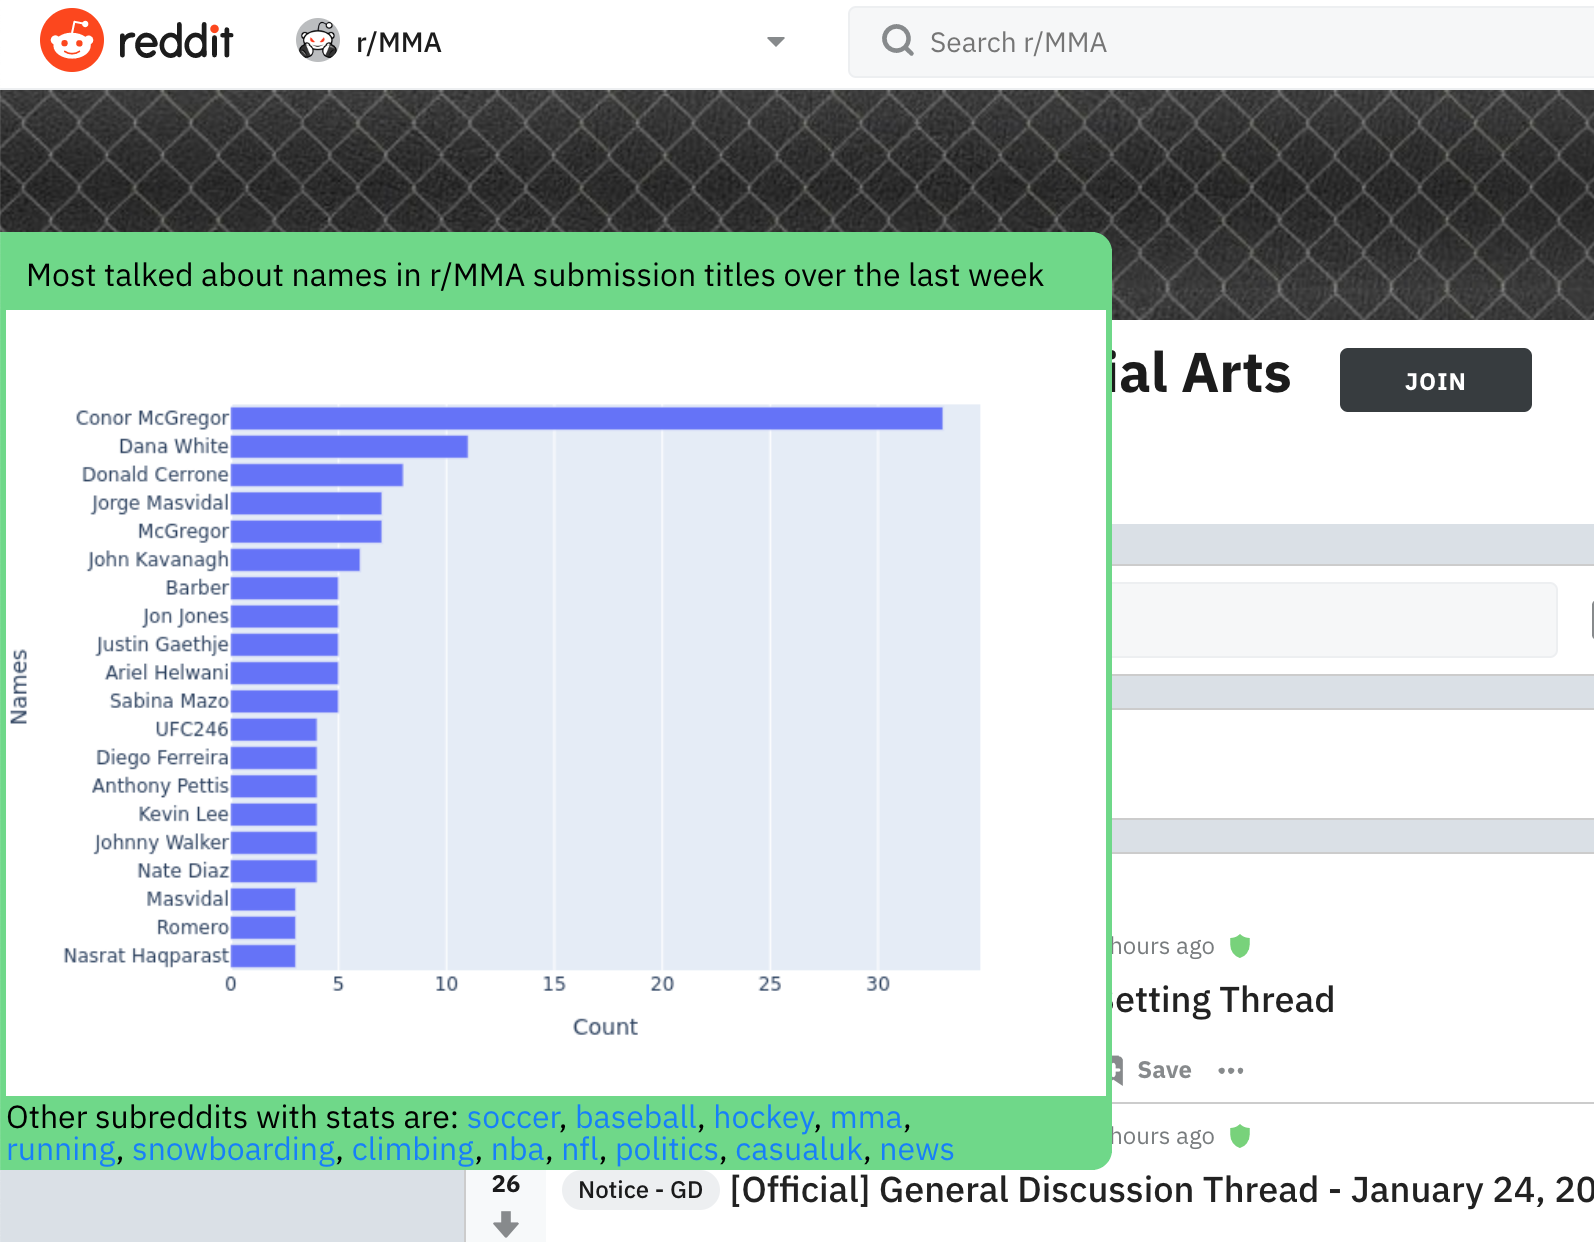Click the Jon Jones axis label

pos(186,616)
